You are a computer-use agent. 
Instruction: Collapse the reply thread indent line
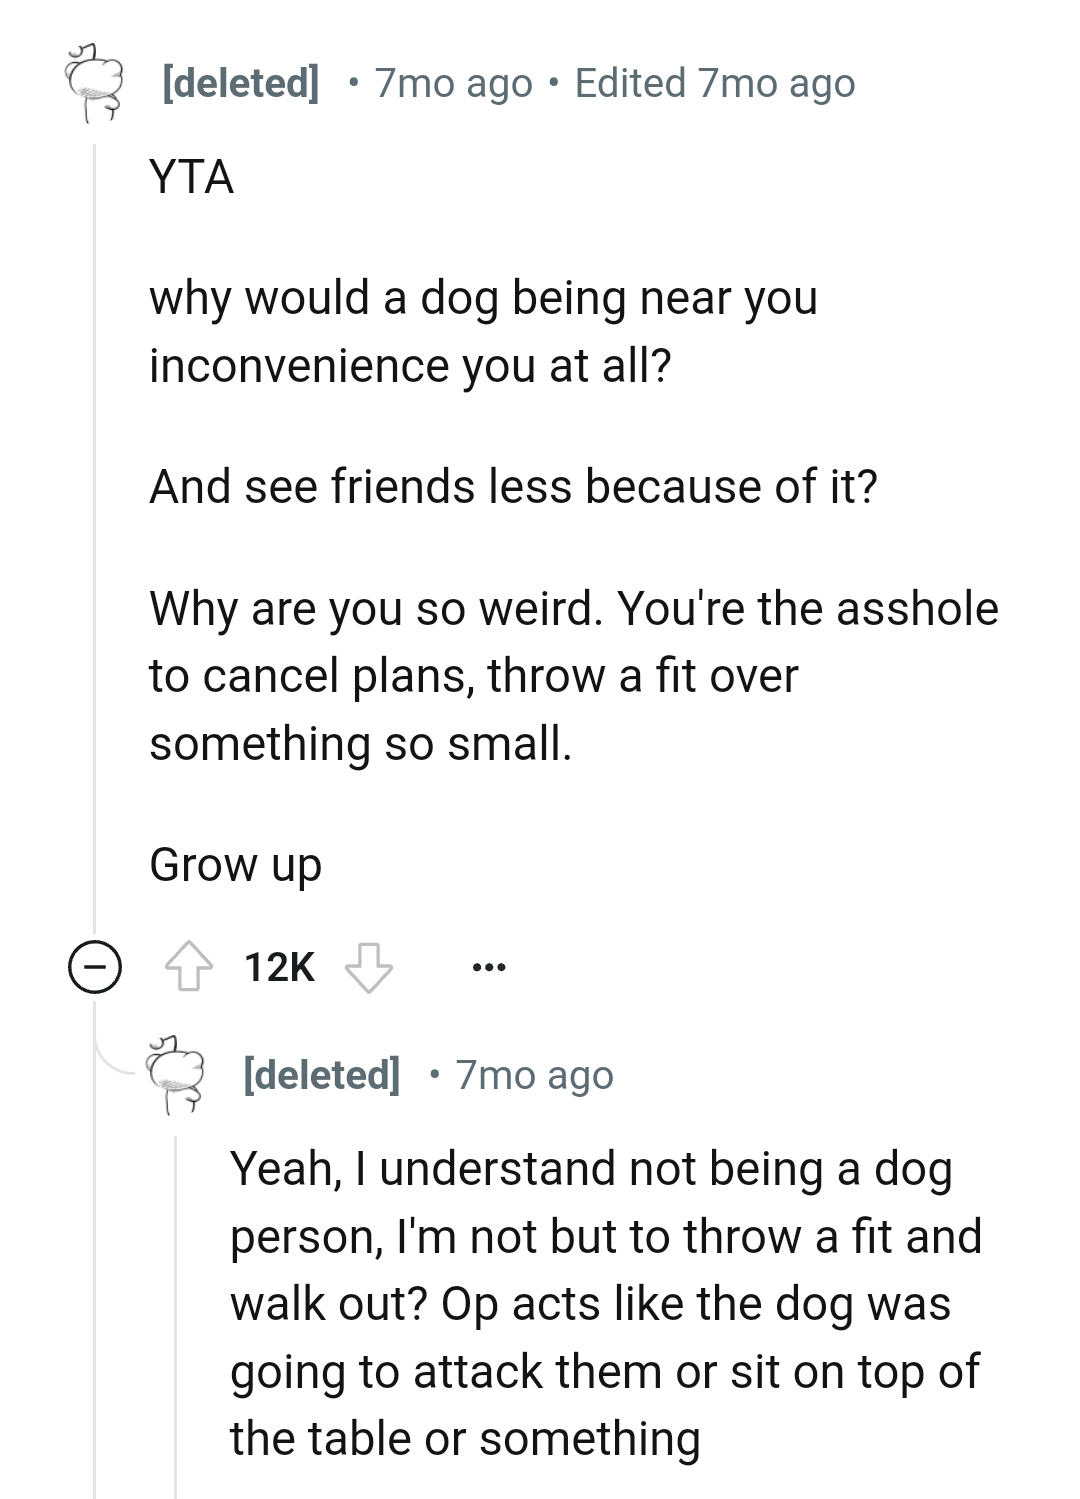pos(175,1300)
